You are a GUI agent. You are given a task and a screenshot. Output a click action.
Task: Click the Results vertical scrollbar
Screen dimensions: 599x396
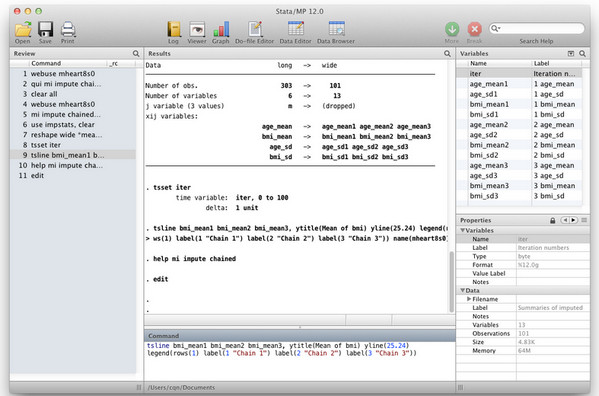click(x=452, y=282)
